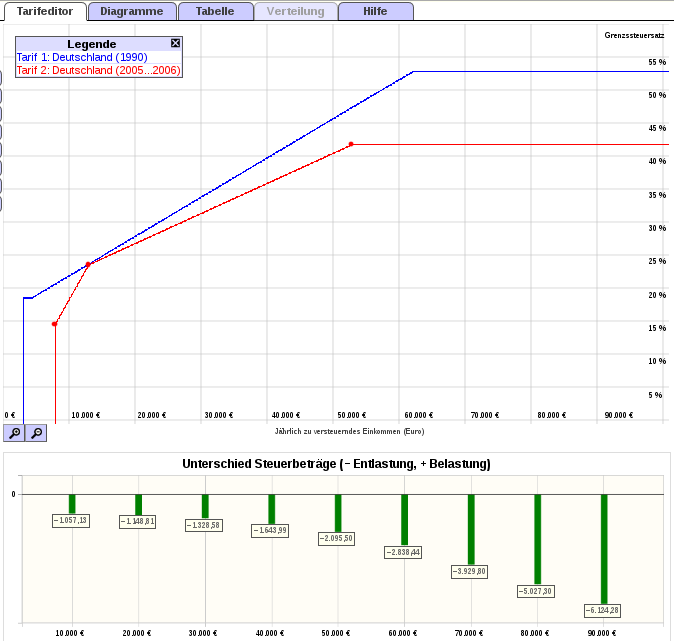Switch to the Tarifeditor tab
This screenshot has width=674, height=641.
point(45,11)
